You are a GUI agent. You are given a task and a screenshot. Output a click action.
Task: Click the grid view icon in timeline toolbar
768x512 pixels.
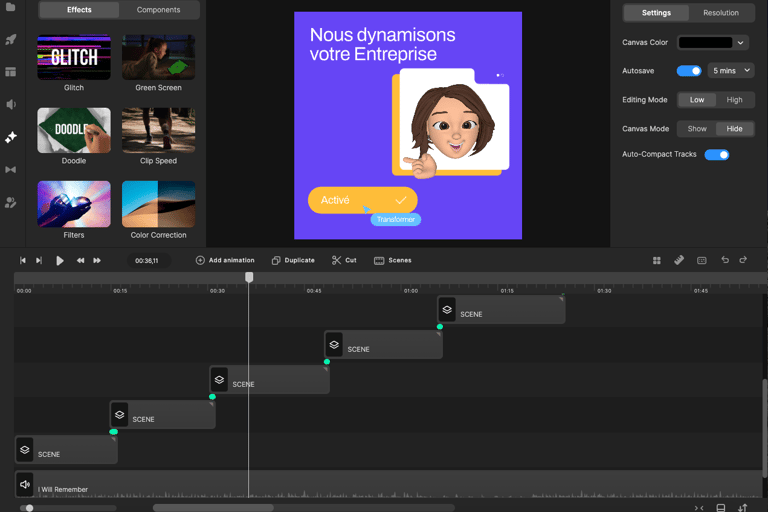(657, 260)
